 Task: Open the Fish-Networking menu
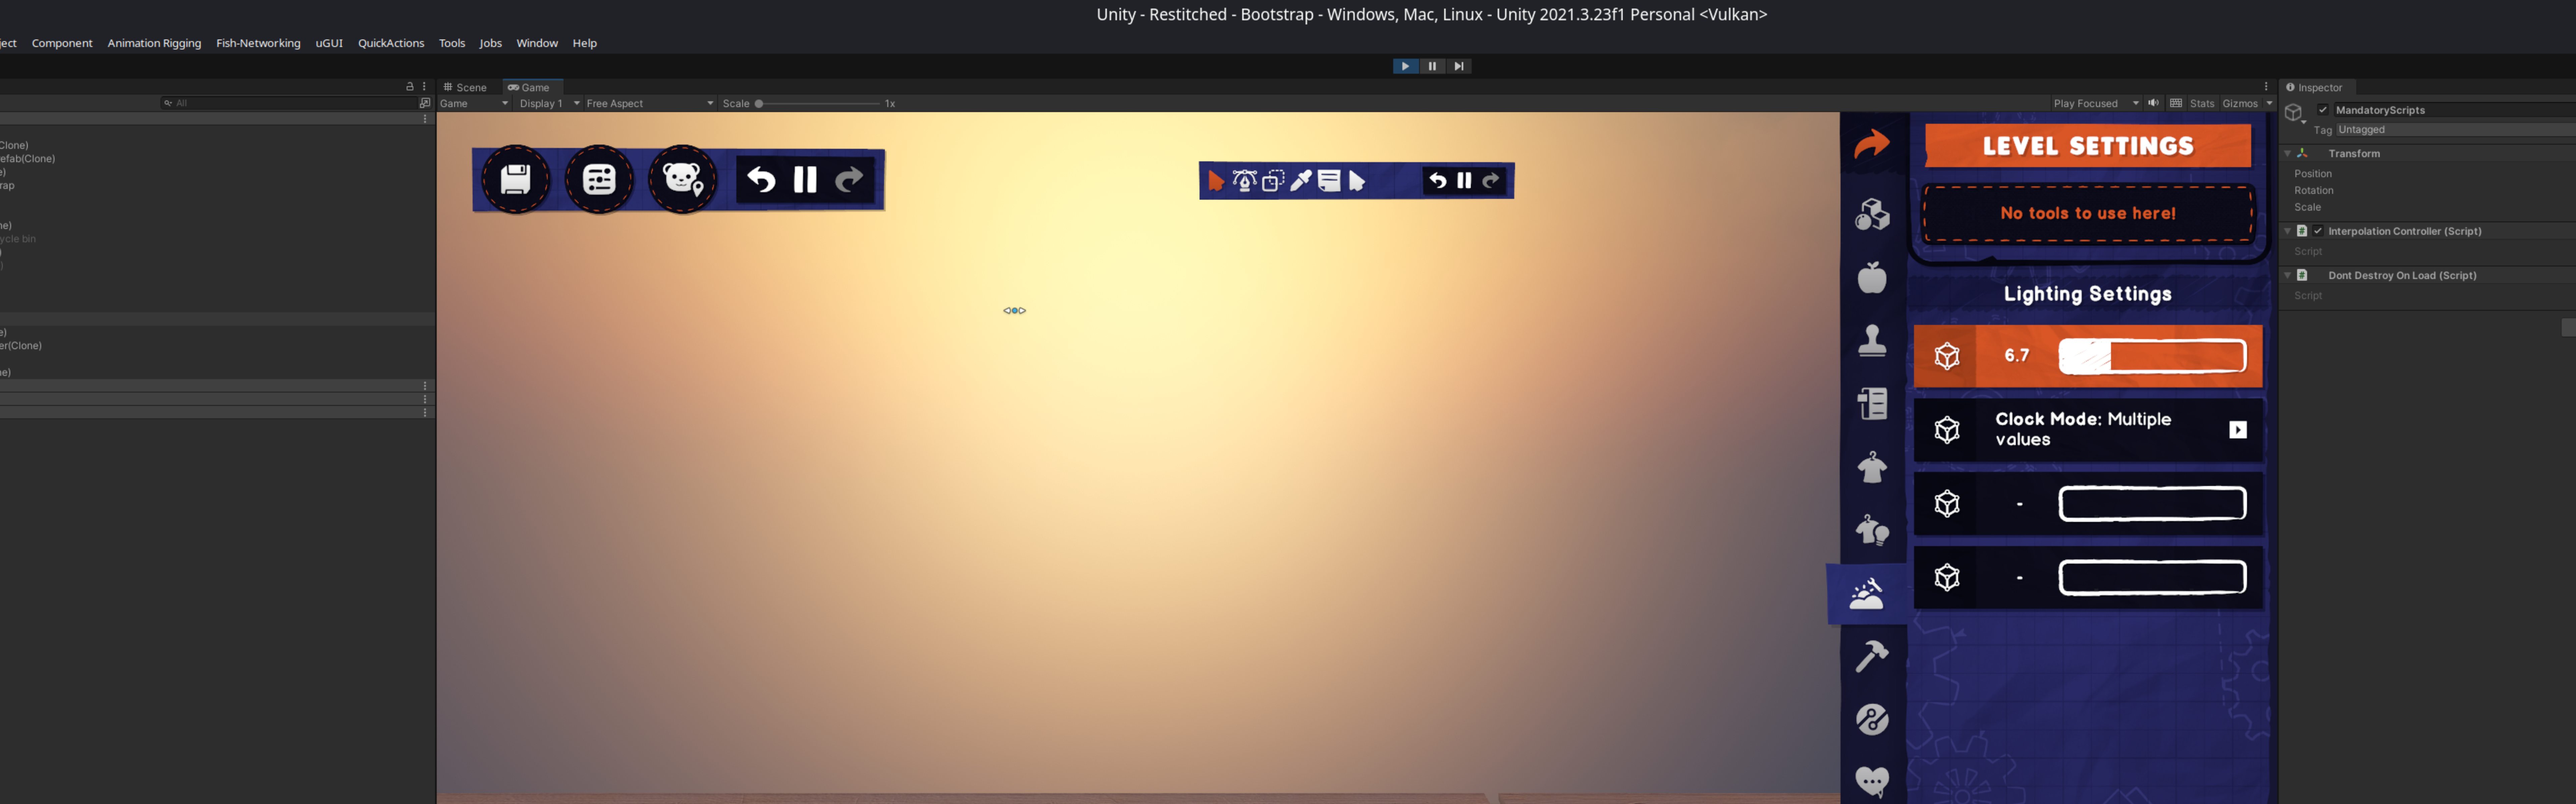[x=258, y=43]
